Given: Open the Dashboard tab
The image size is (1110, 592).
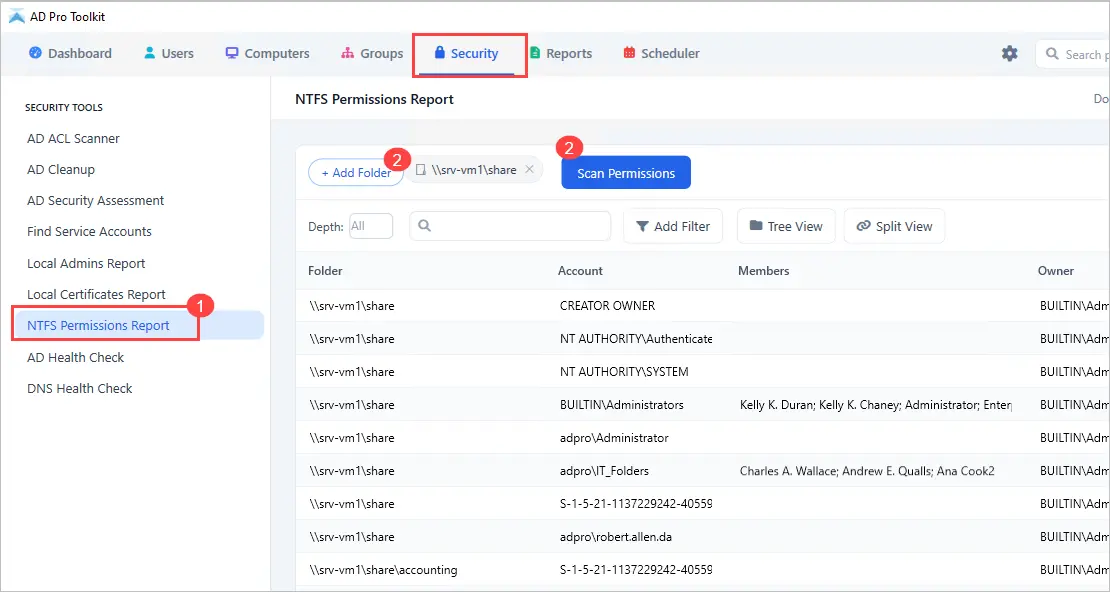Looking at the screenshot, I should [x=70, y=53].
